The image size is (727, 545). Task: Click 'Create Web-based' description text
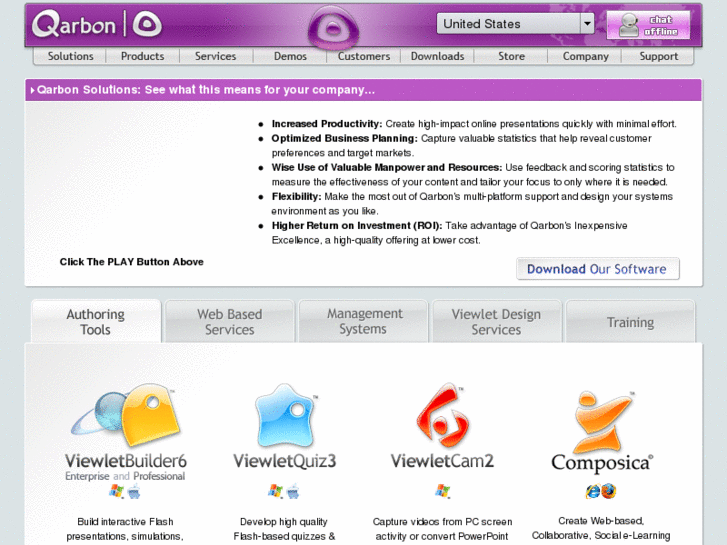pos(601,521)
